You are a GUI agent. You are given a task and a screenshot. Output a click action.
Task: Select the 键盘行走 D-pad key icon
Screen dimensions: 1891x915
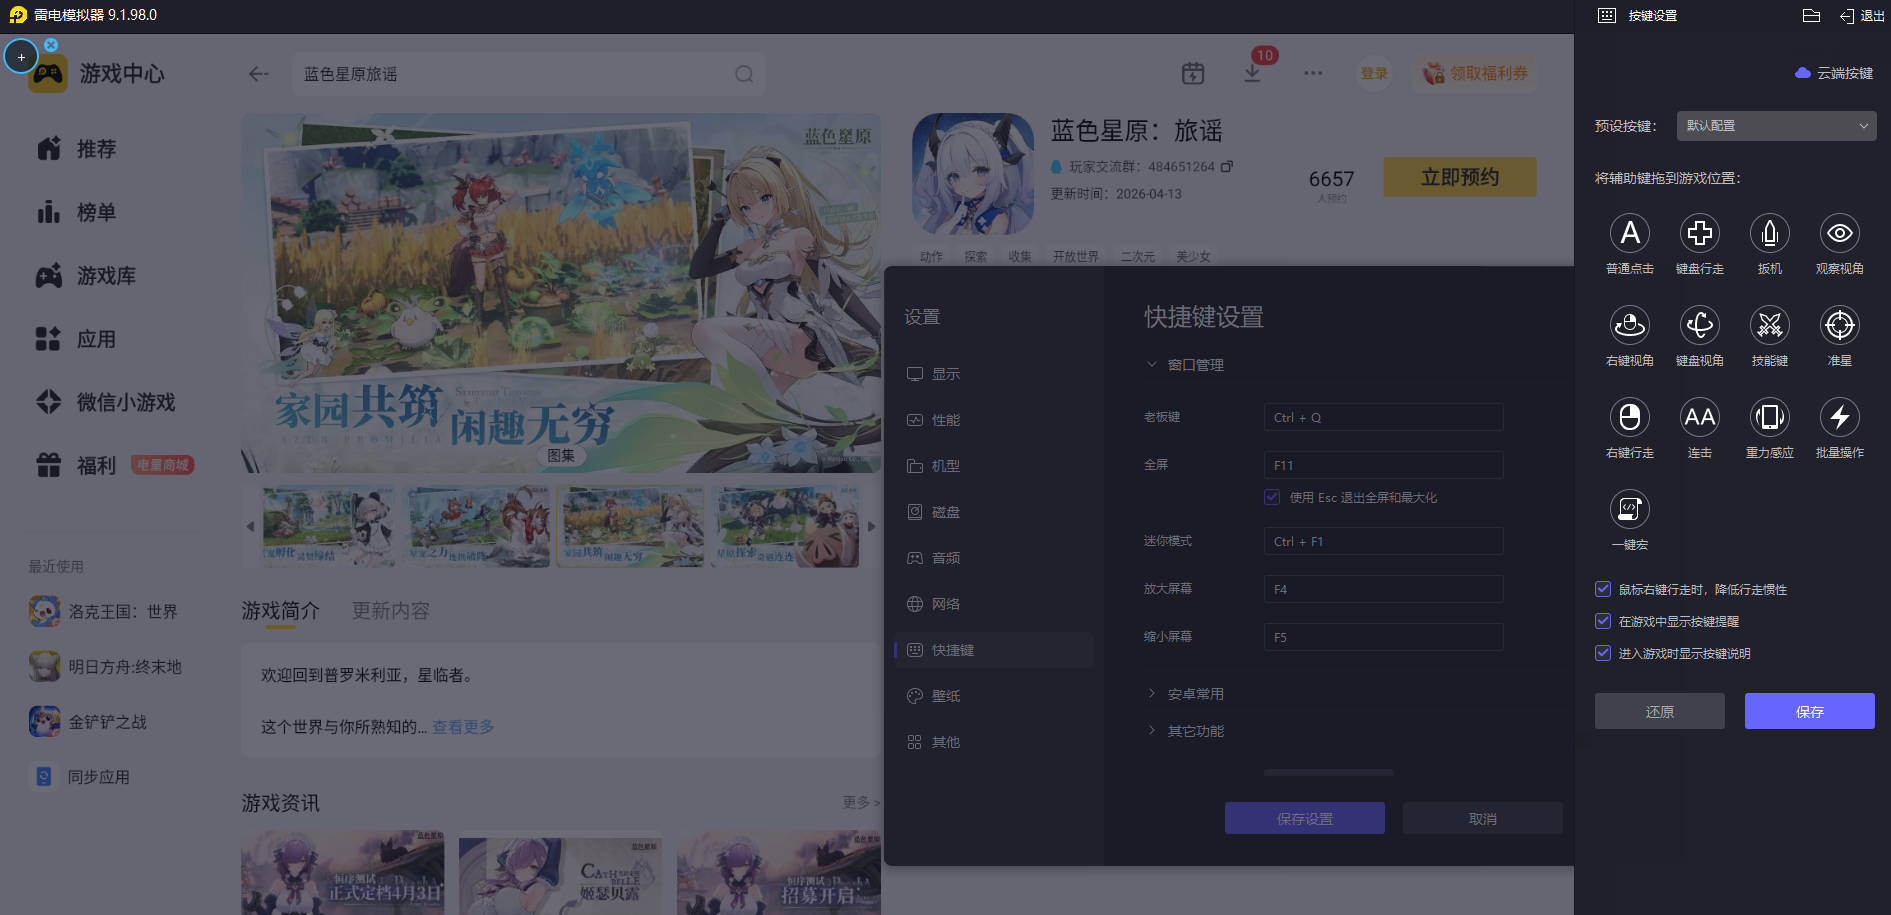[1699, 233]
